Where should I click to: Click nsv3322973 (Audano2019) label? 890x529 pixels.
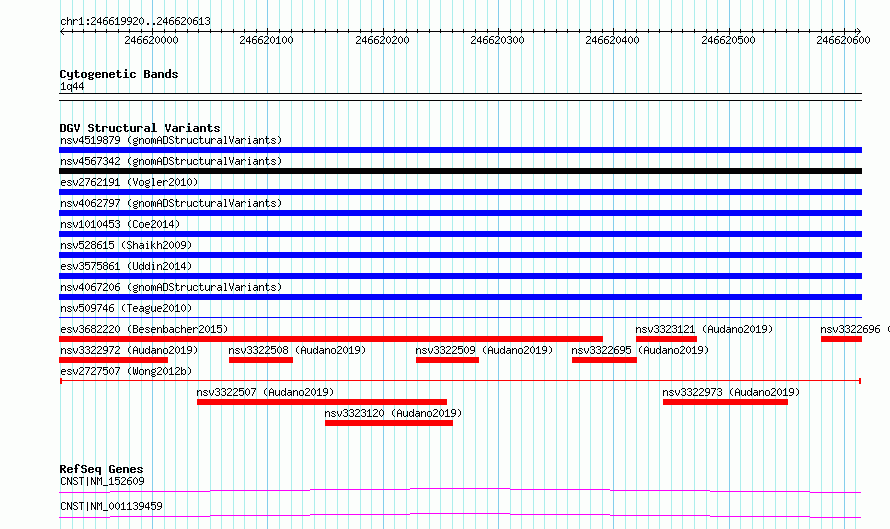click(x=731, y=392)
